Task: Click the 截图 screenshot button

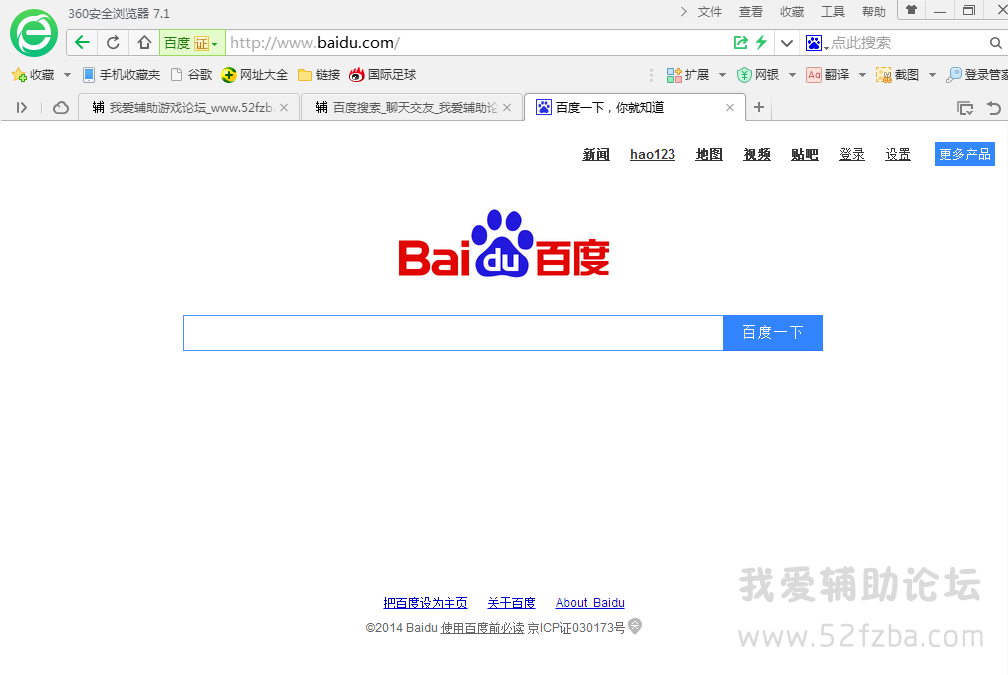Action: (x=897, y=75)
